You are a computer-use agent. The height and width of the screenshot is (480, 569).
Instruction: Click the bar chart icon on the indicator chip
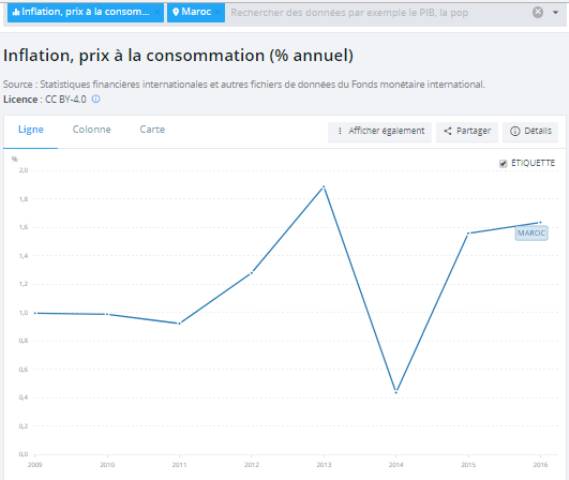click(x=16, y=12)
